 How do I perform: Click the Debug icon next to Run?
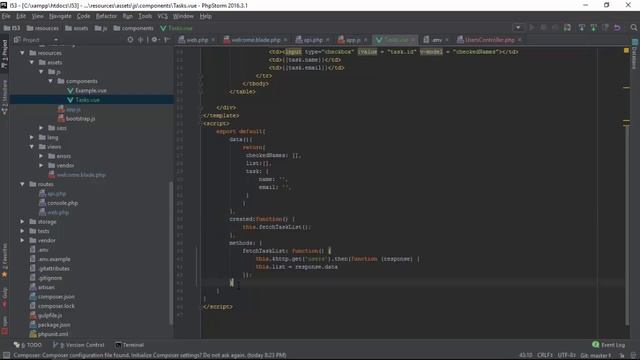(x=543, y=28)
